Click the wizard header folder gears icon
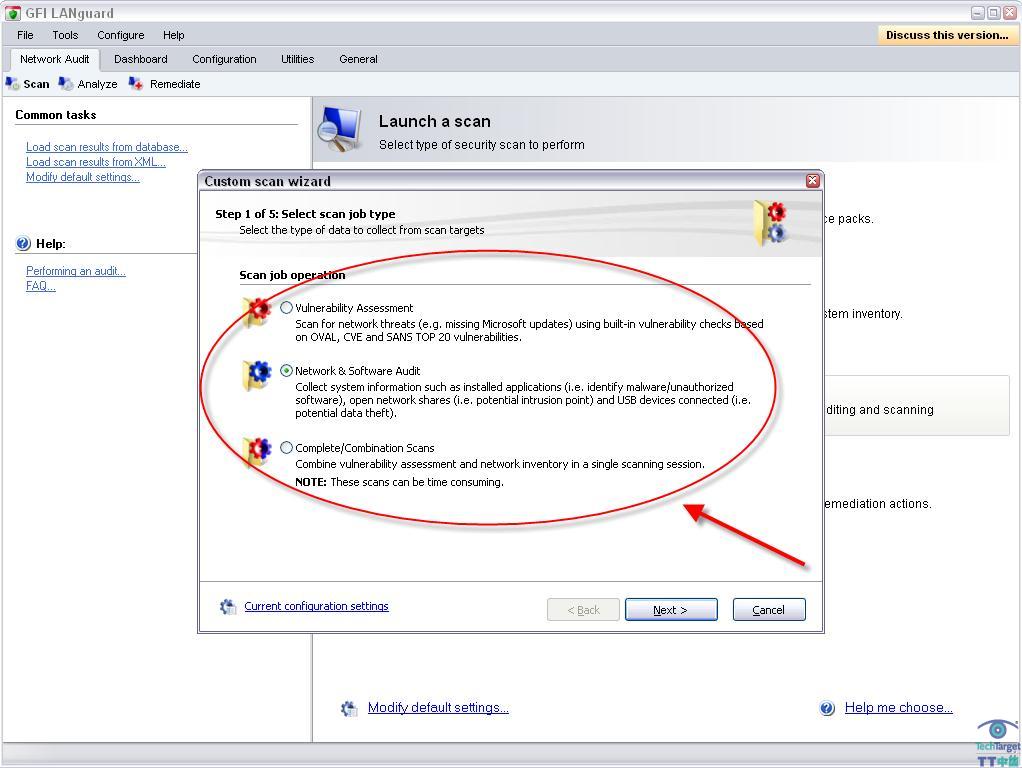Screen dimensions: 1022x768 click(x=770, y=223)
